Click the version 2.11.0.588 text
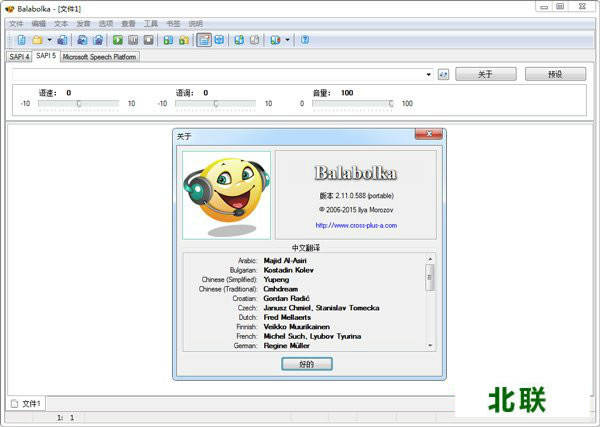This screenshot has height=427, width=600. click(357, 196)
